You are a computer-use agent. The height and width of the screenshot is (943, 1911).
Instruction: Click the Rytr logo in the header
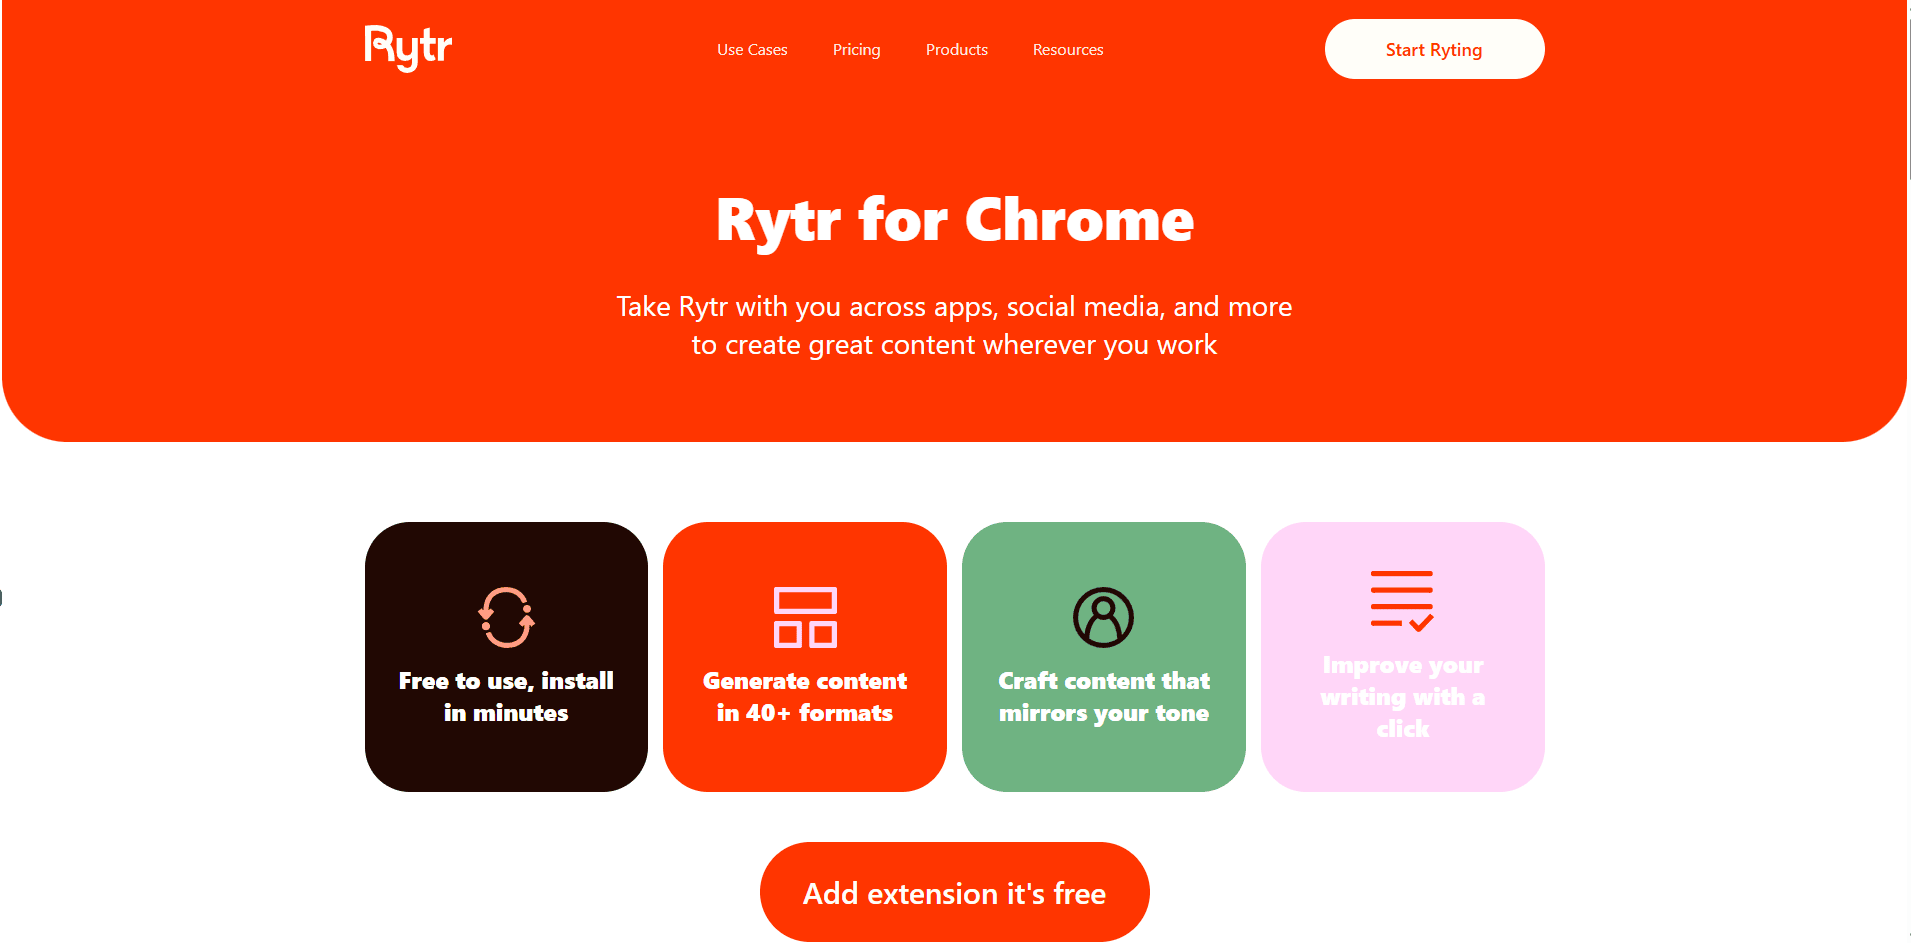coord(408,48)
